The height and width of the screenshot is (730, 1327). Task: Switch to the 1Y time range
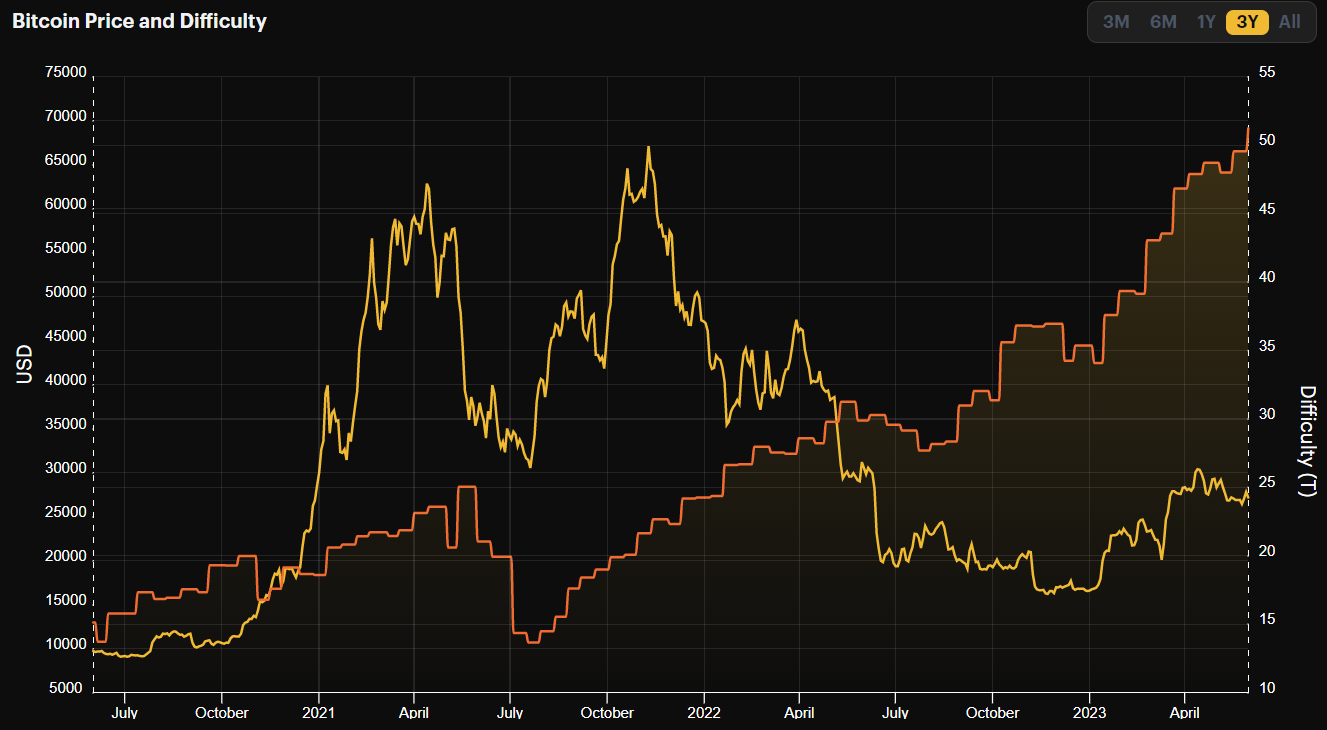[1206, 22]
